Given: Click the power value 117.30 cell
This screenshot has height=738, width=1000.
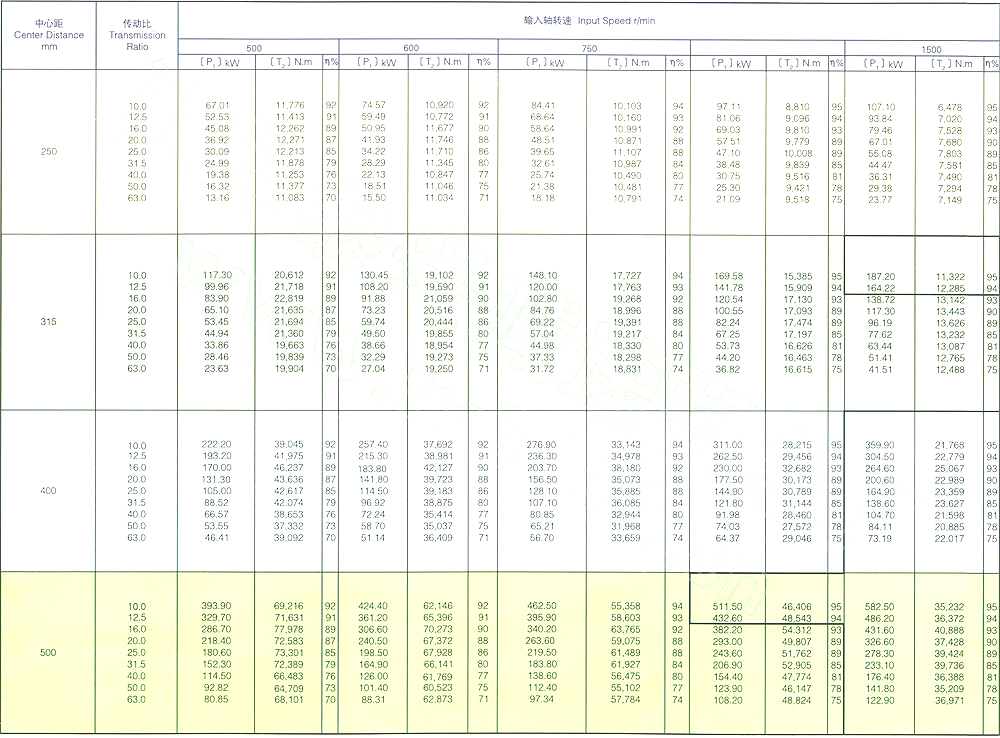Looking at the screenshot, I should (x=217, y=275).
